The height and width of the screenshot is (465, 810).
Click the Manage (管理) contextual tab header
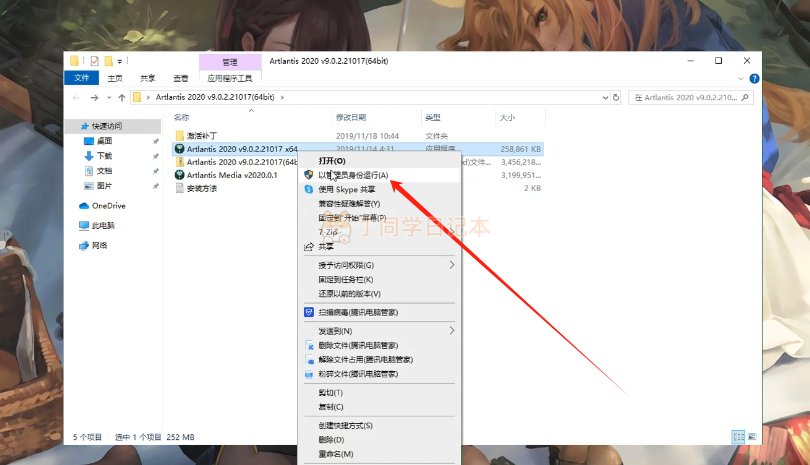pos(230,62)
